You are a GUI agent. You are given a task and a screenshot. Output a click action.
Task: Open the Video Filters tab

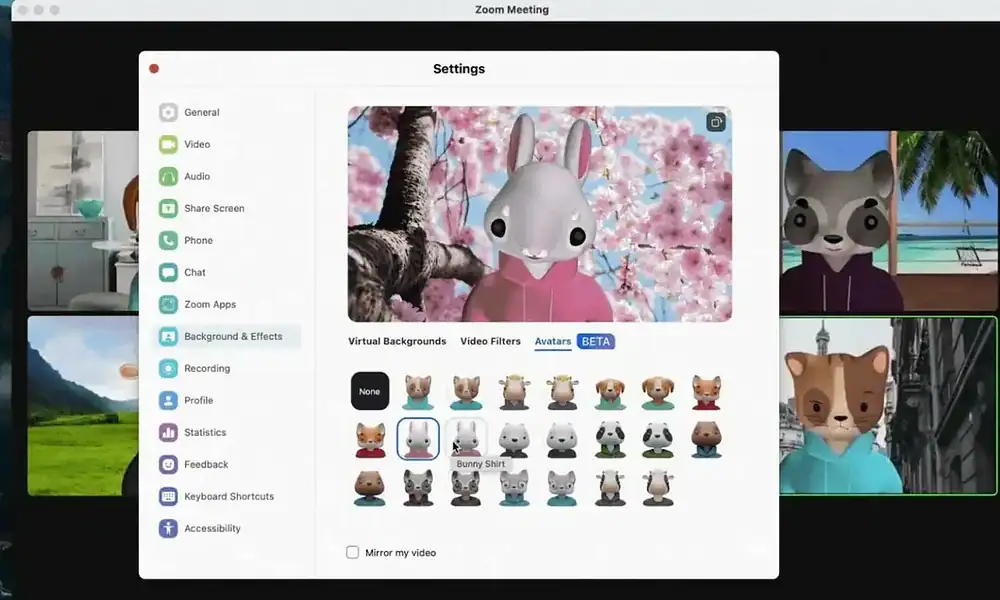(490, 341)
